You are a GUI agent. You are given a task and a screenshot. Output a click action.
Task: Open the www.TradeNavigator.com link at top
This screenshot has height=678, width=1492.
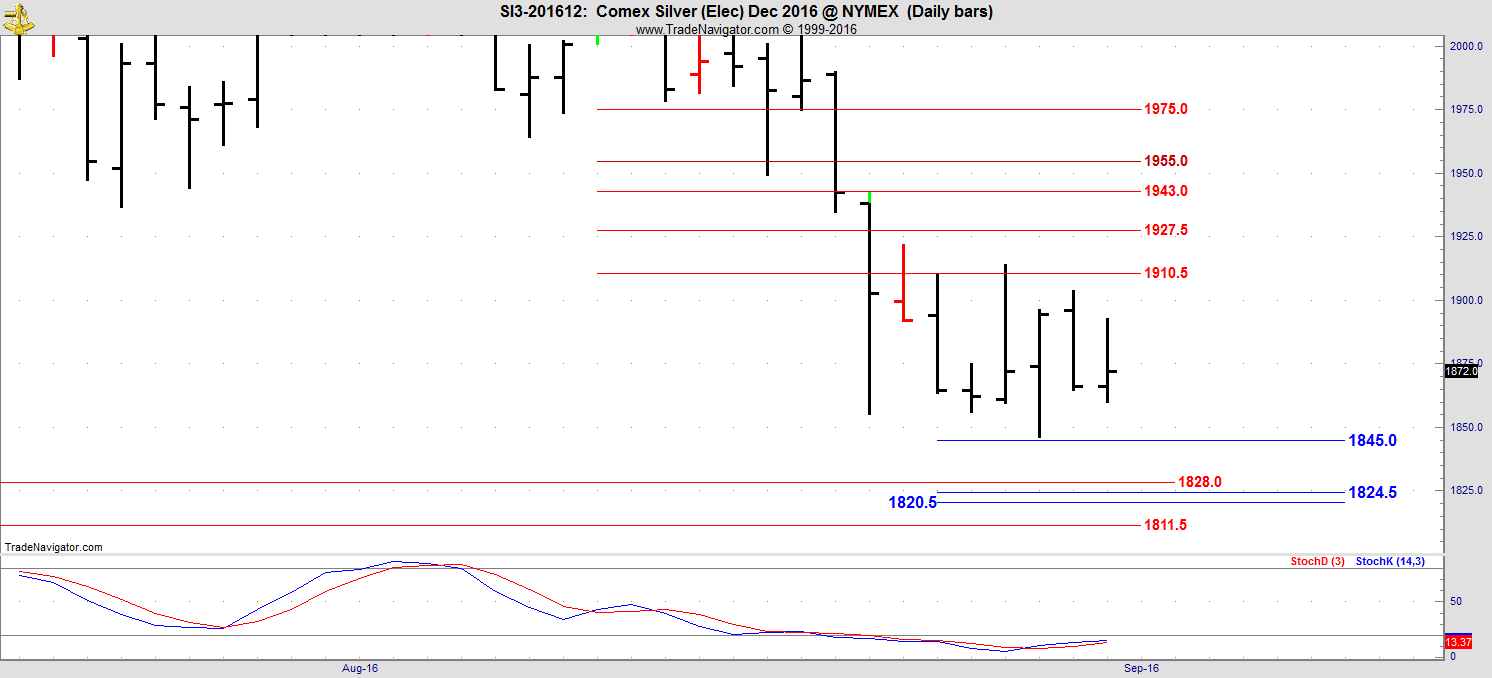[x=706, y=29]
